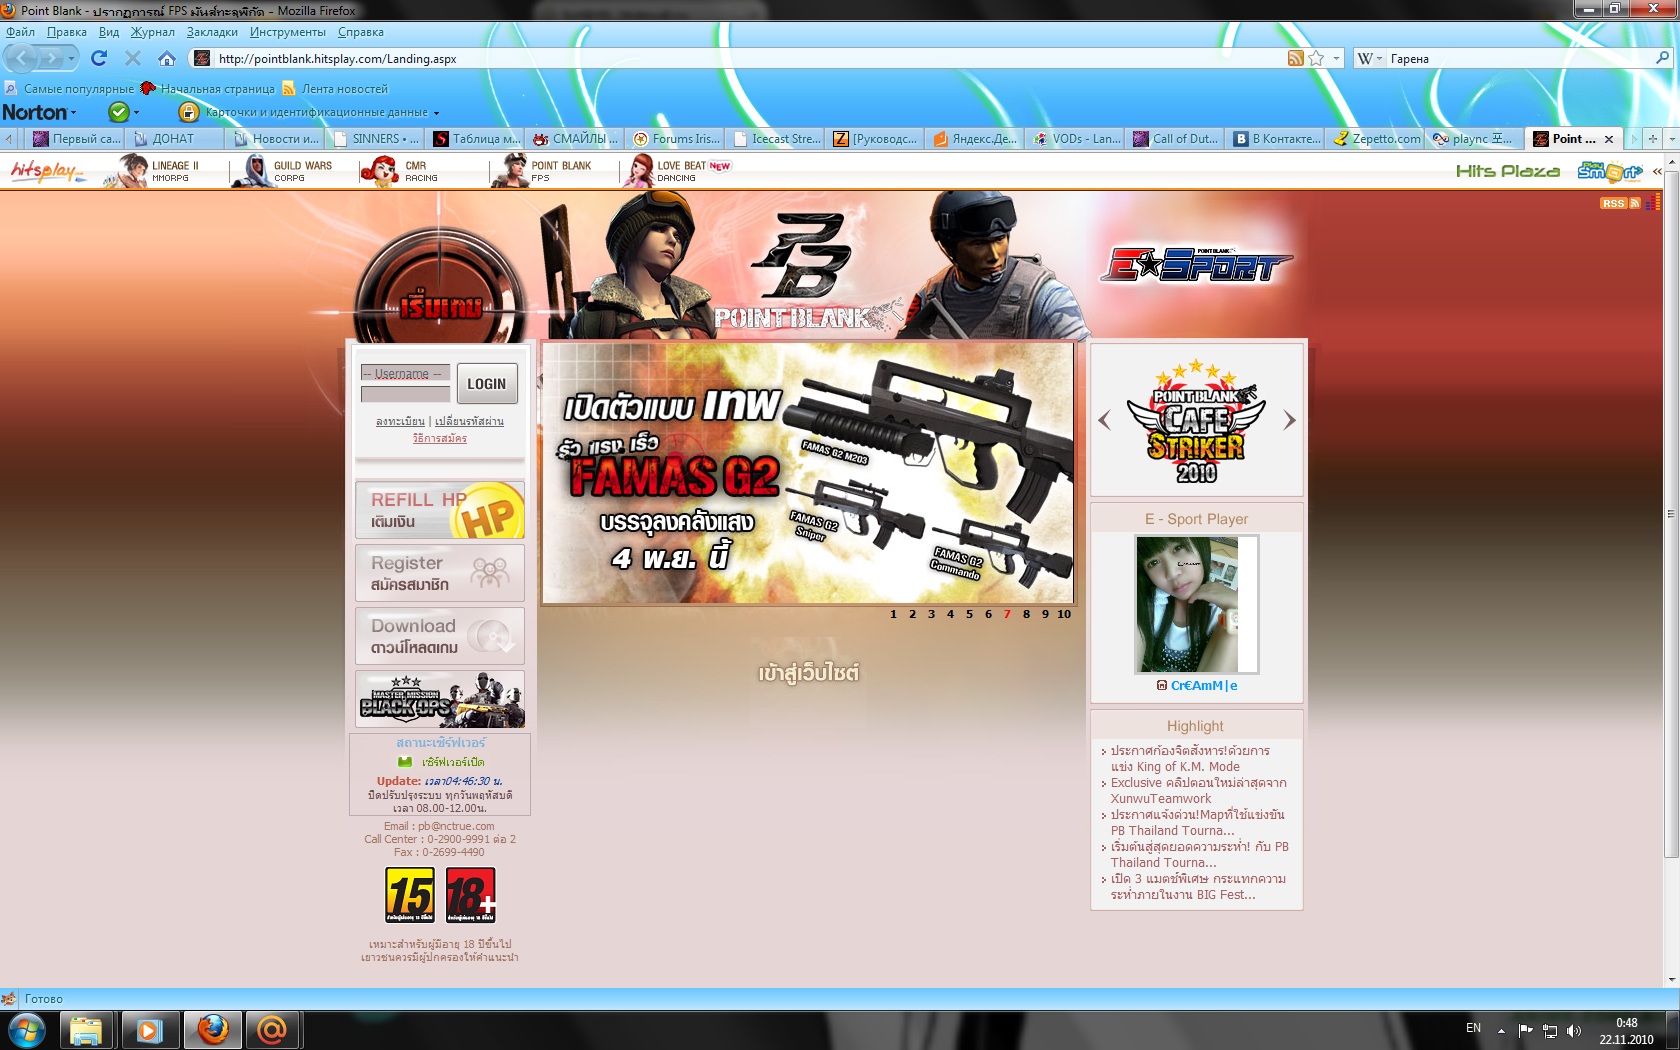Show next Cafe Striker banner arrow
This screenshot has width=1680, height=1050.
click(1289, 420)
